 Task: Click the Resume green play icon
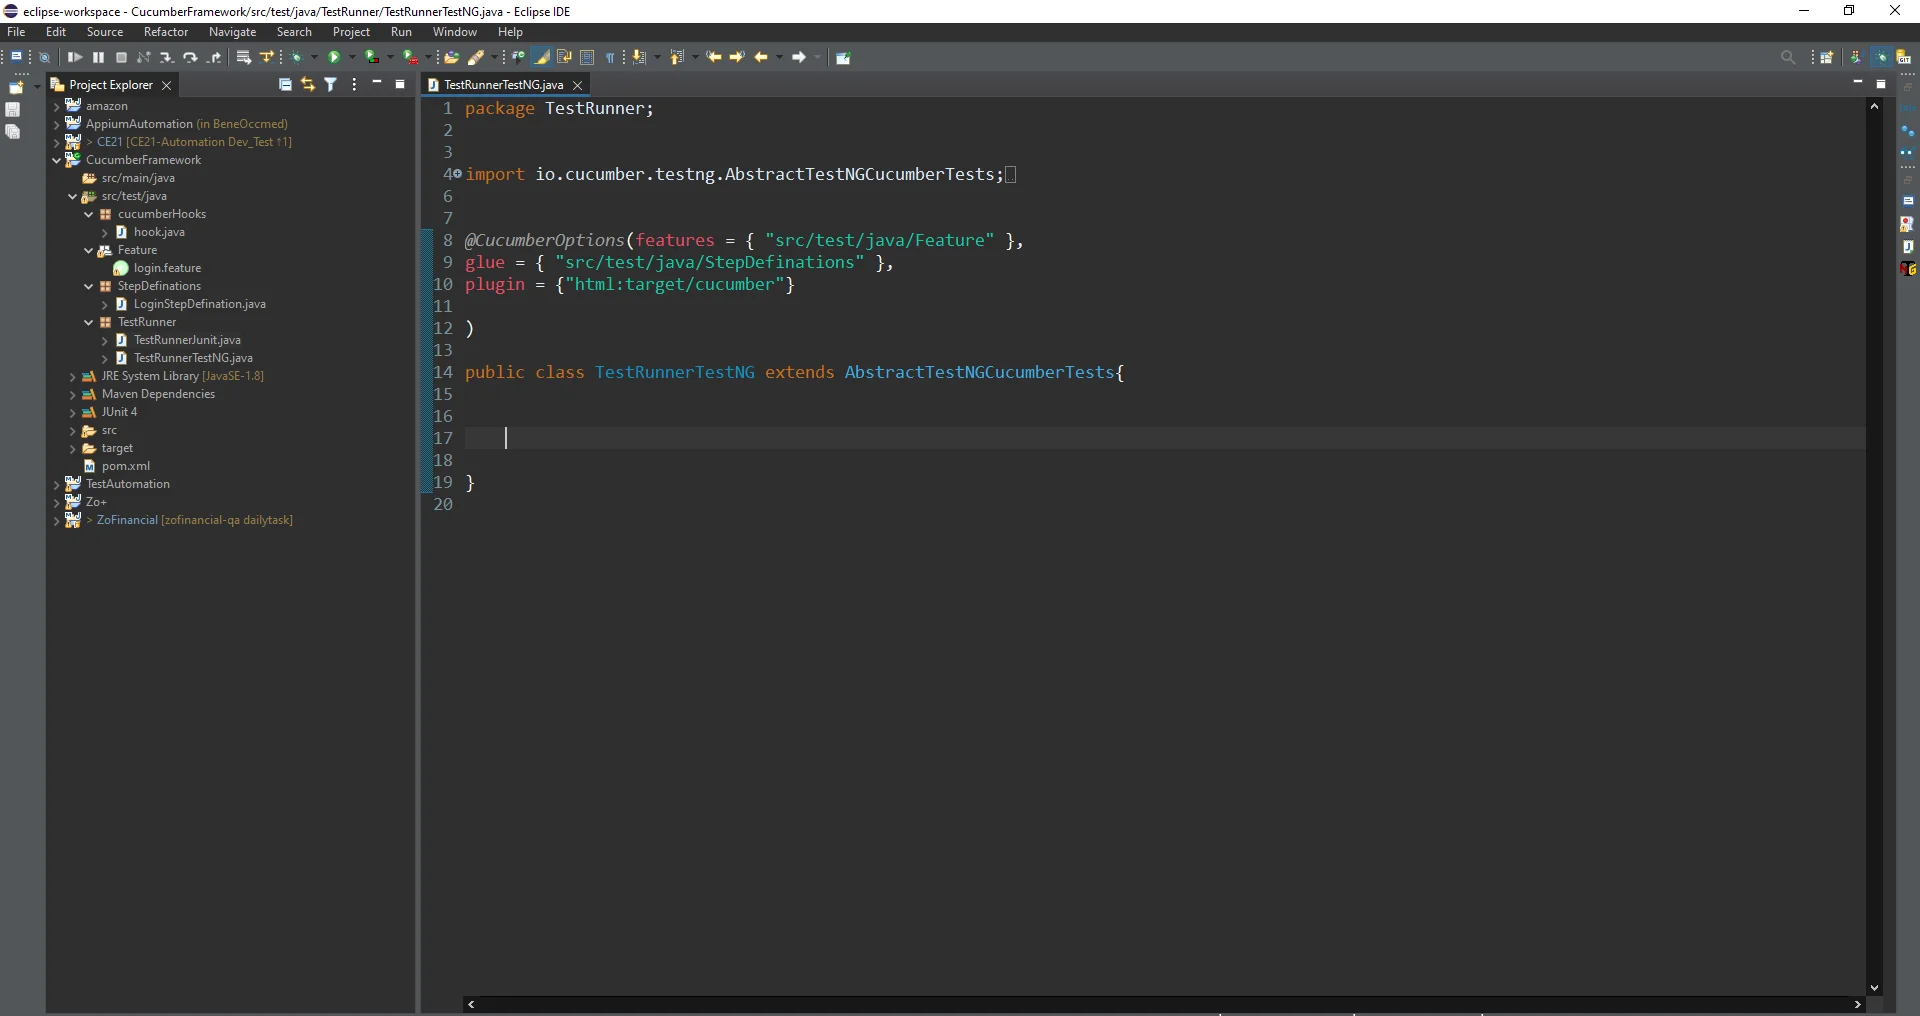pyautogui.click(x=75, y=57)
